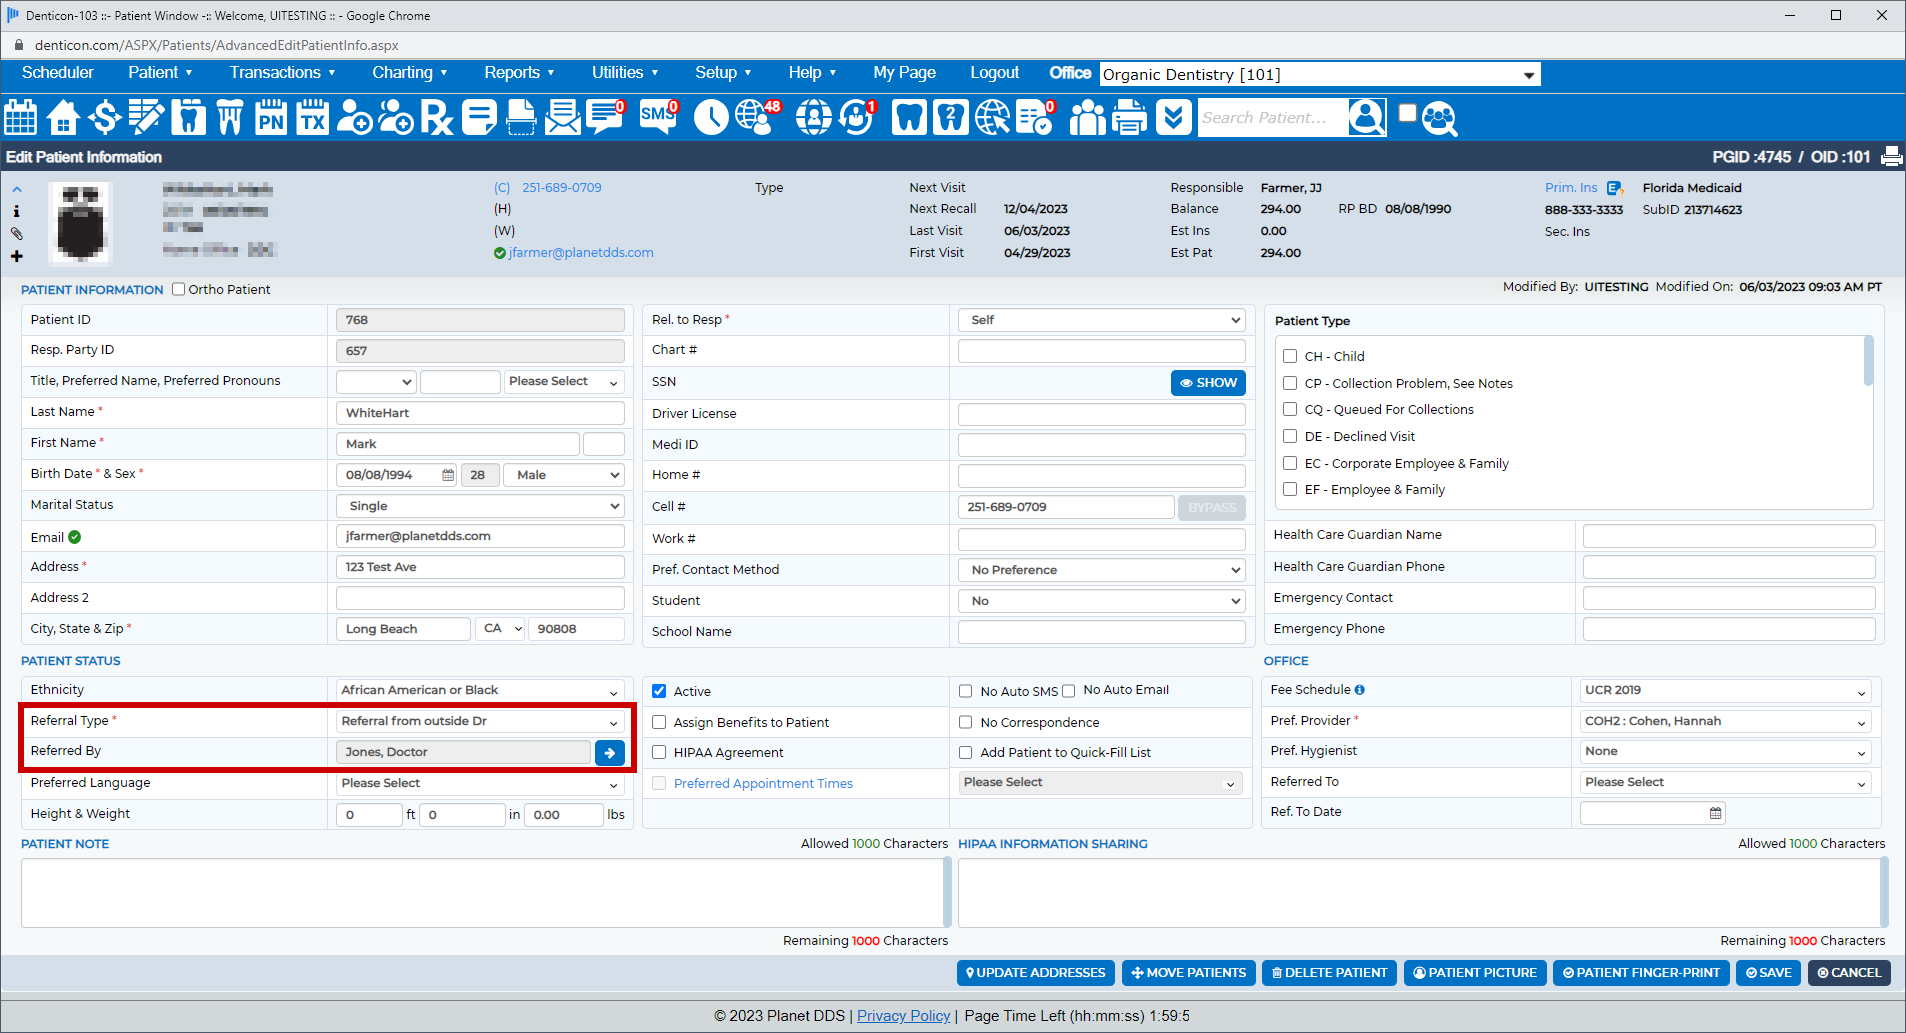Screen dimensions: 1906x1033
Task: Open the Pref. Provider dropdown
Action: [x=1725, y=721]
